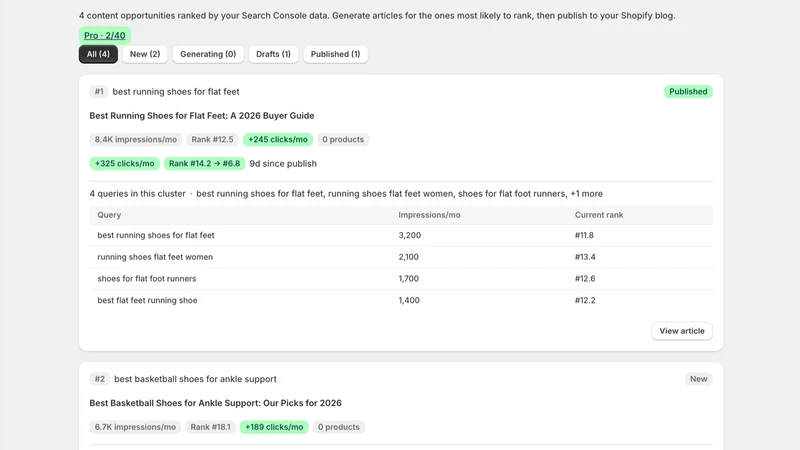The height and width of the screenshot is (450, 800).
Task: Click the New status badge on opportunity #2
Action: pyautogui.click(x=698, y=379)
